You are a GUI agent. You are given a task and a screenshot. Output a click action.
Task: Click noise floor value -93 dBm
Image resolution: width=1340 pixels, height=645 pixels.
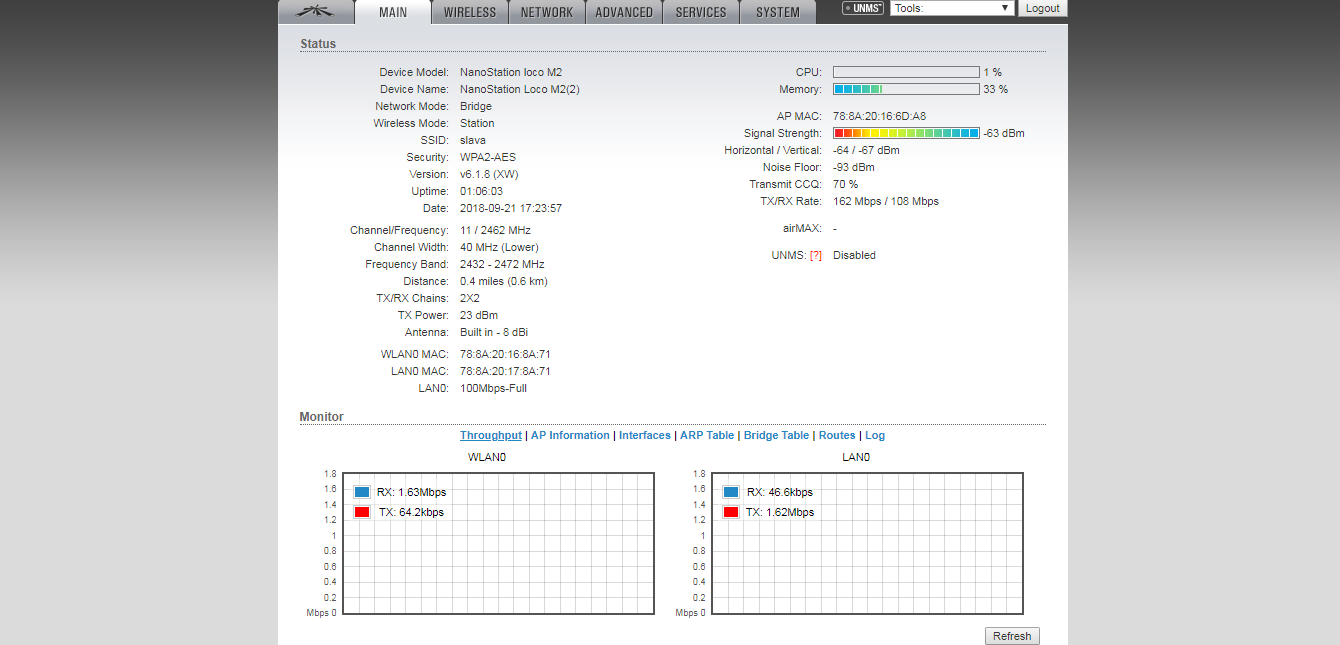pyautogui.click(x=853, y=167)
